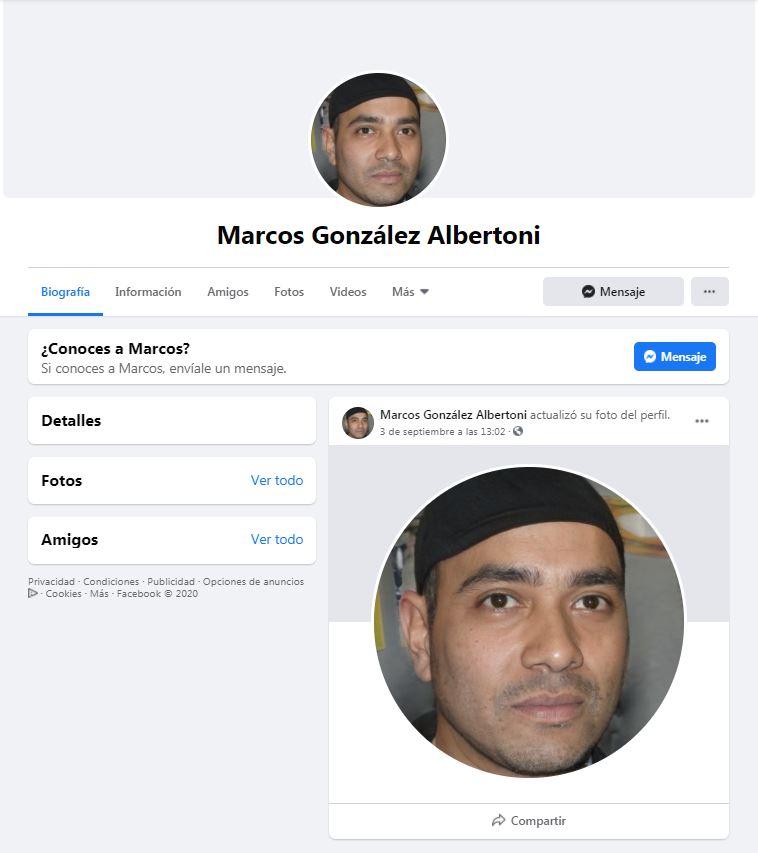Switch to the Información tab
Viewport: 758px width, 853px height.
click(148, 292)
